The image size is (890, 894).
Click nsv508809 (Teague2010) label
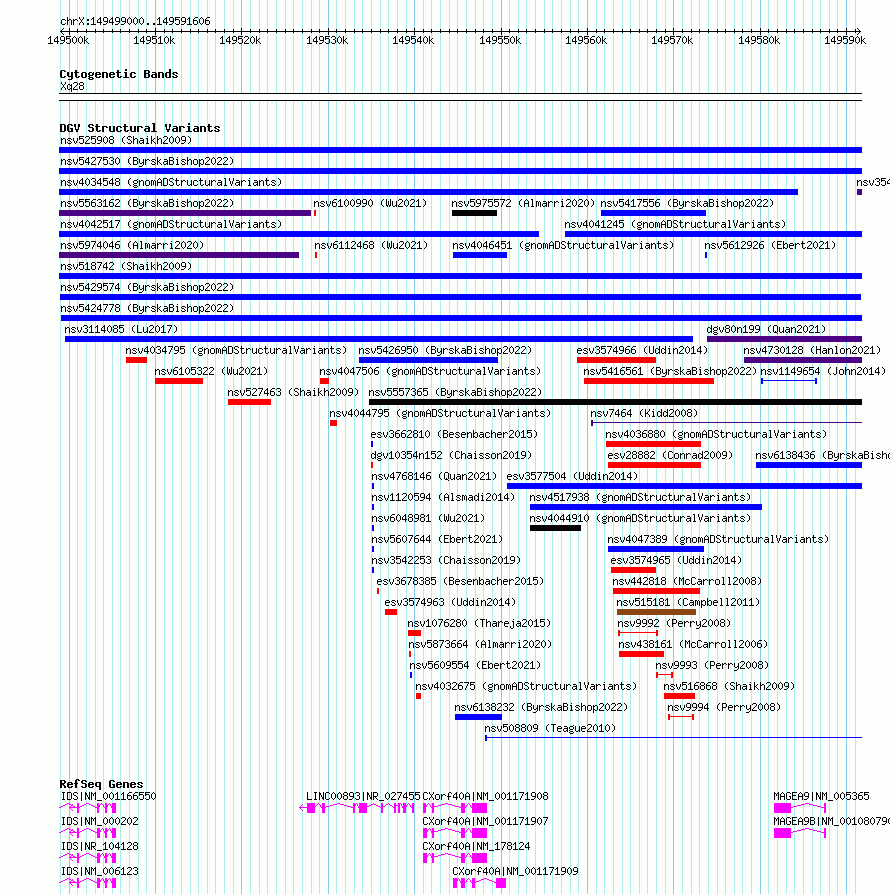(x=550, y=729)
